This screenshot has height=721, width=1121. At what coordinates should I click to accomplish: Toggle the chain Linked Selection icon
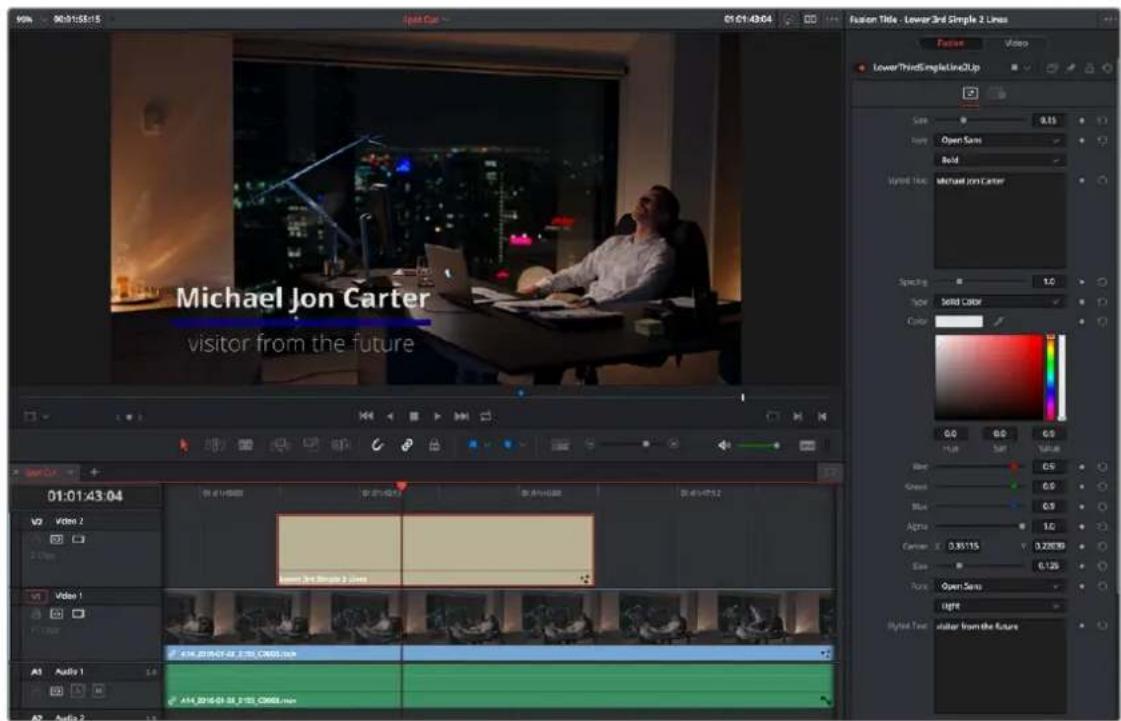click(x=407, y=445)
